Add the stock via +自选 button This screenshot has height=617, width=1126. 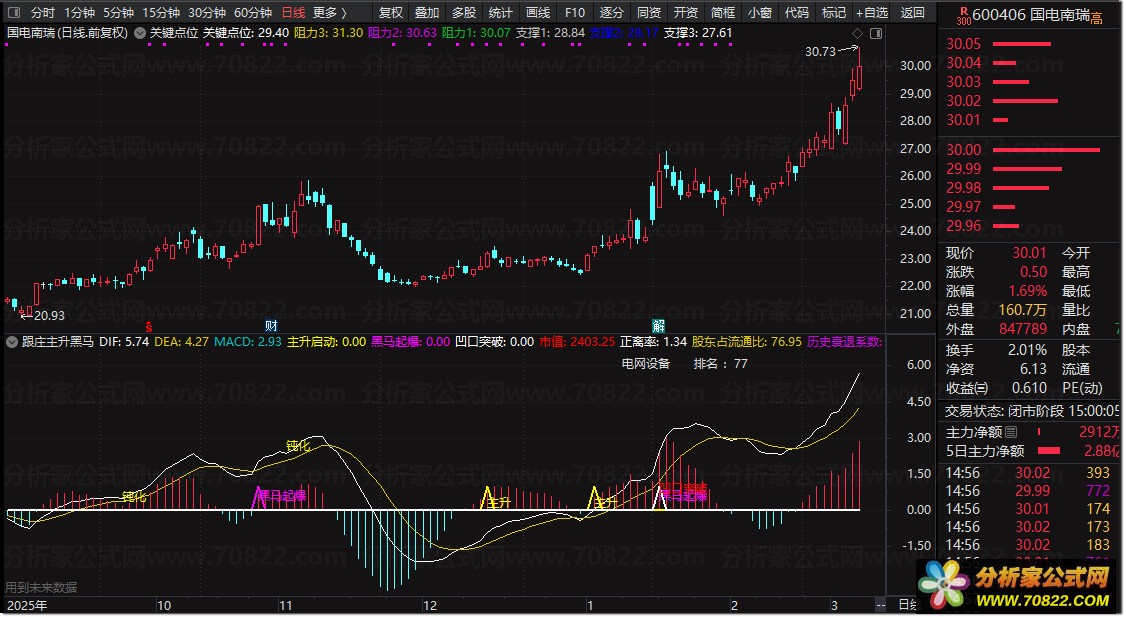(x=871, y=13)
